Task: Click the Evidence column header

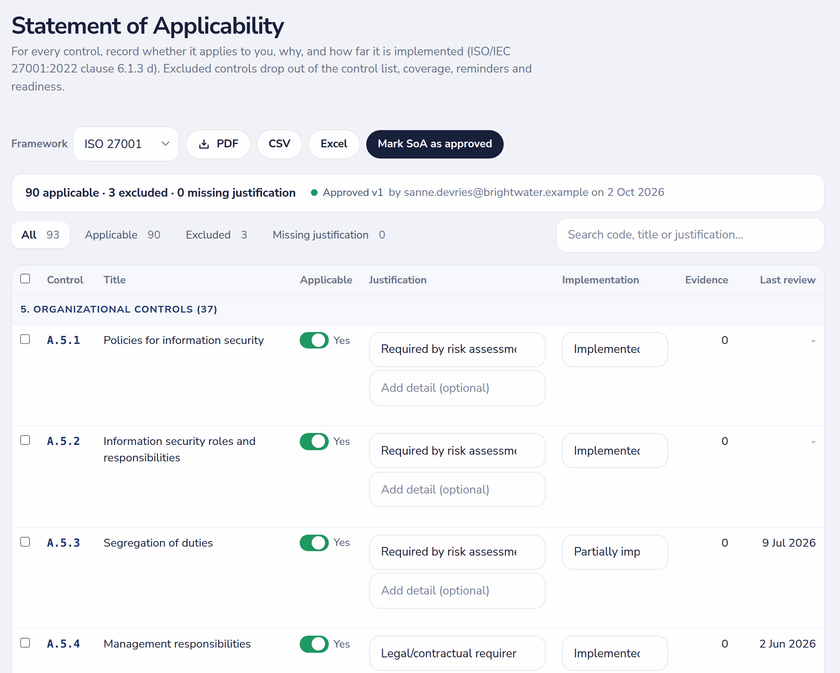Action: [x=706, y=280]
